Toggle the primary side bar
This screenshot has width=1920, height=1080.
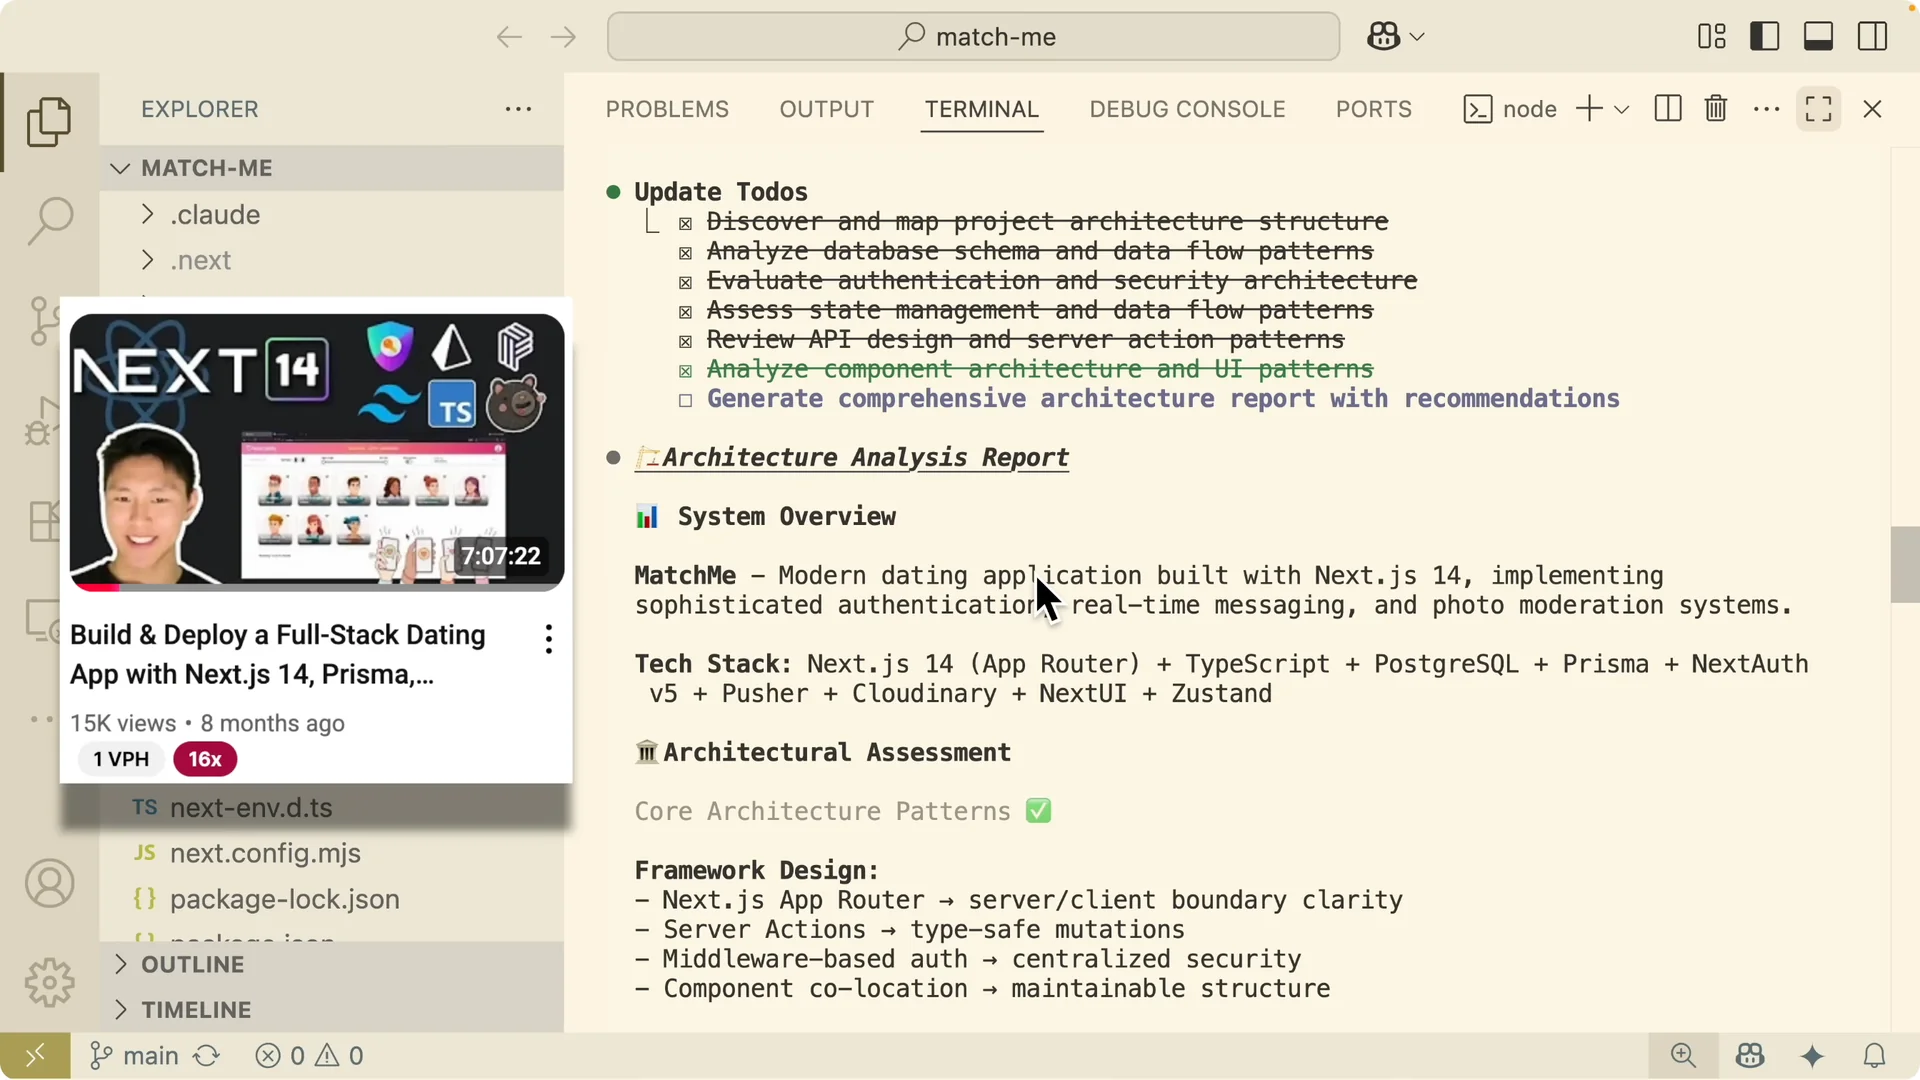[1765, 37]
